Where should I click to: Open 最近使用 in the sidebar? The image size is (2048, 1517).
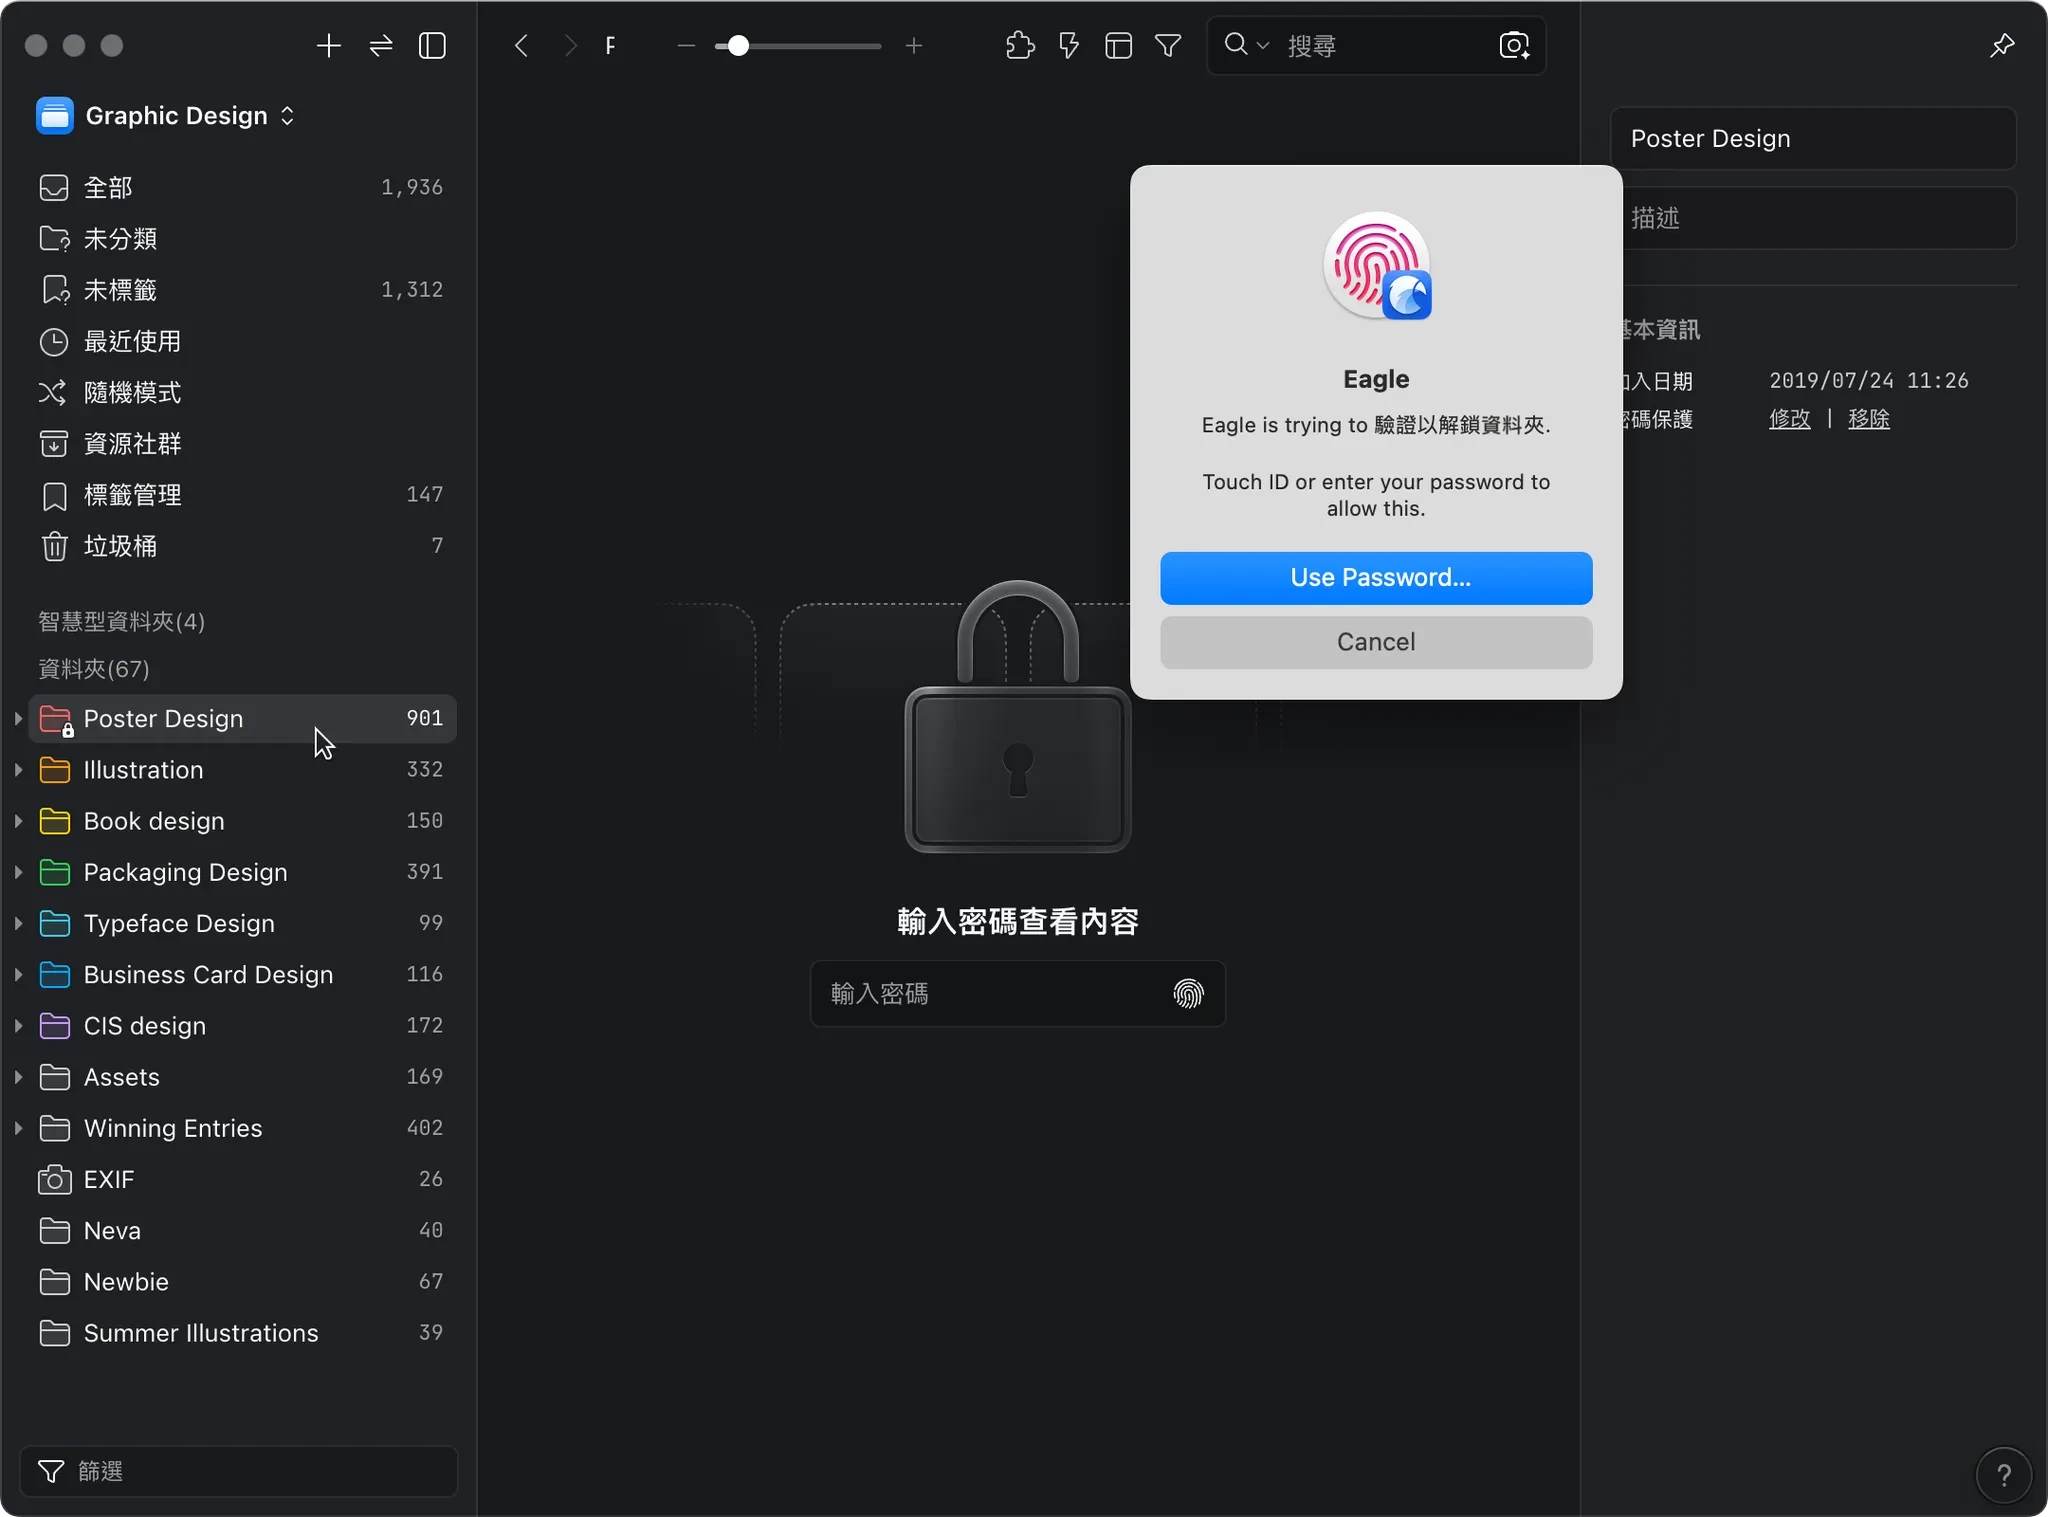pos(241,341)
